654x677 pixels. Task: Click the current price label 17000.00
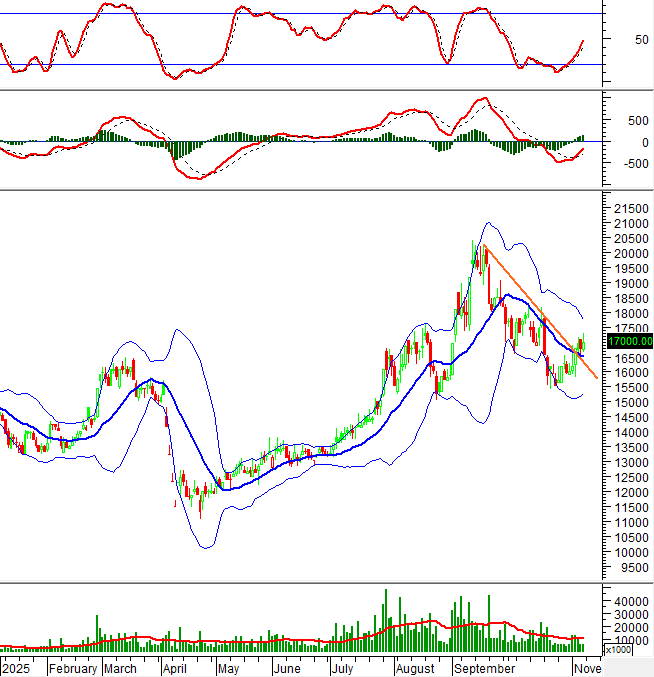click(629, 341)
